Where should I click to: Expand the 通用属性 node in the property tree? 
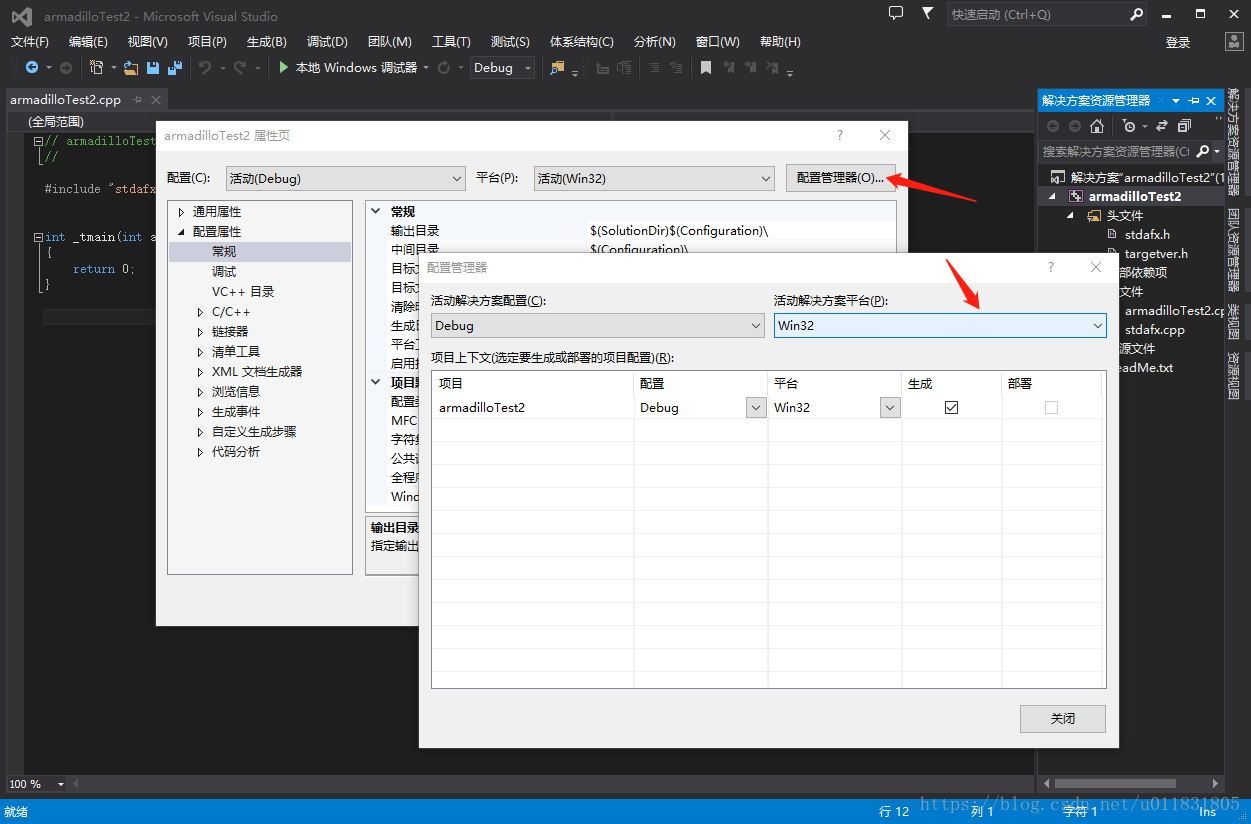tap(181, 212)
